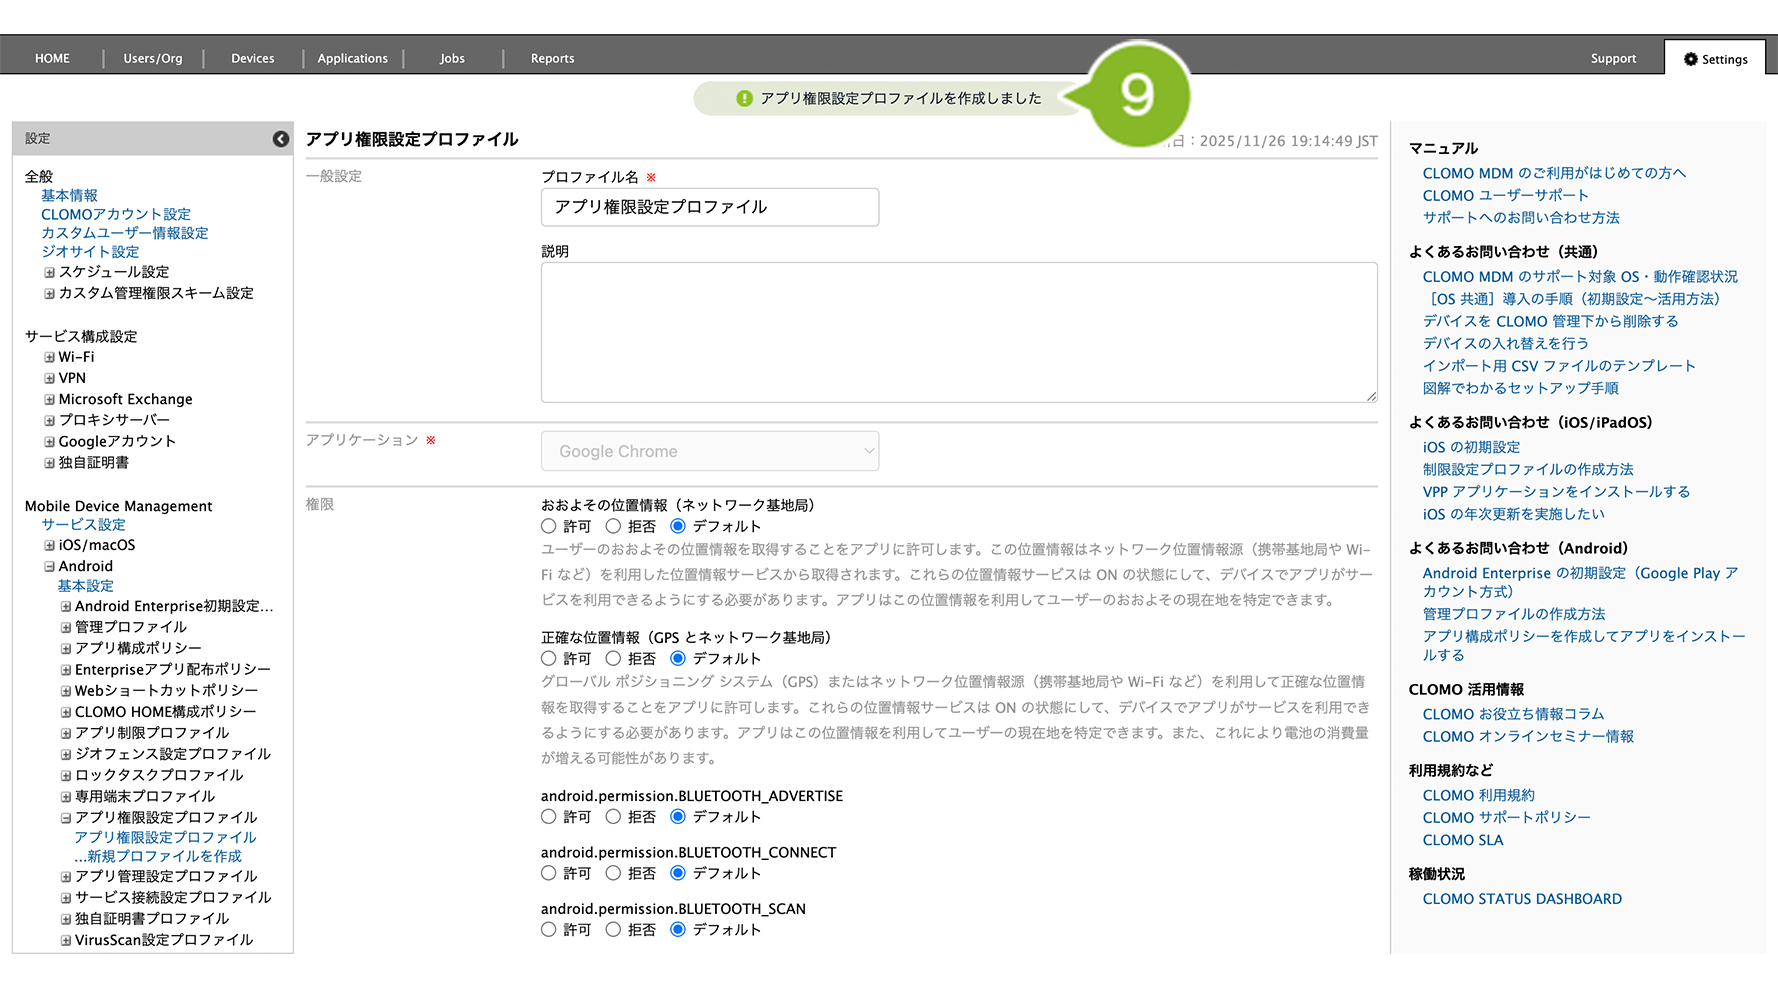Expand the スケジュール設定 tree item

coord(49,272)
